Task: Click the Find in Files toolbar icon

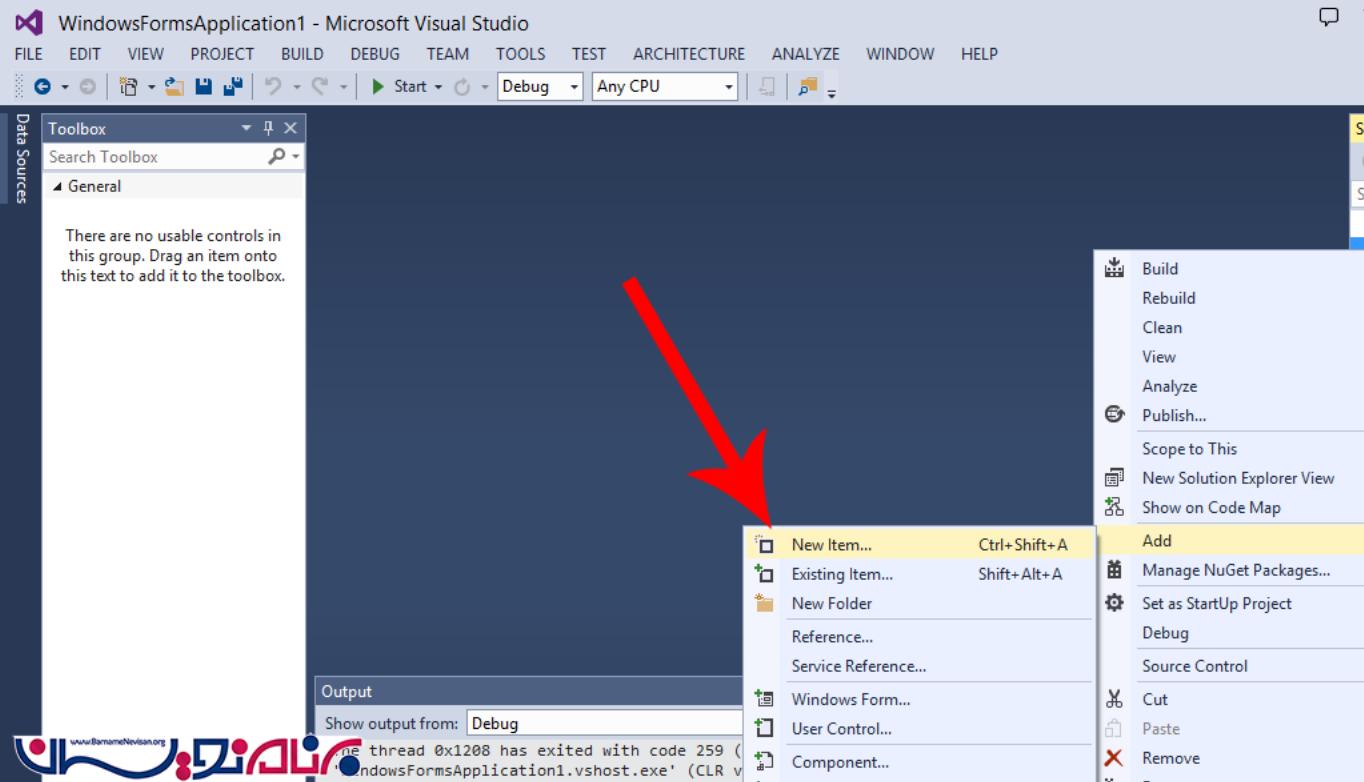Action: [x=807, y=87]
